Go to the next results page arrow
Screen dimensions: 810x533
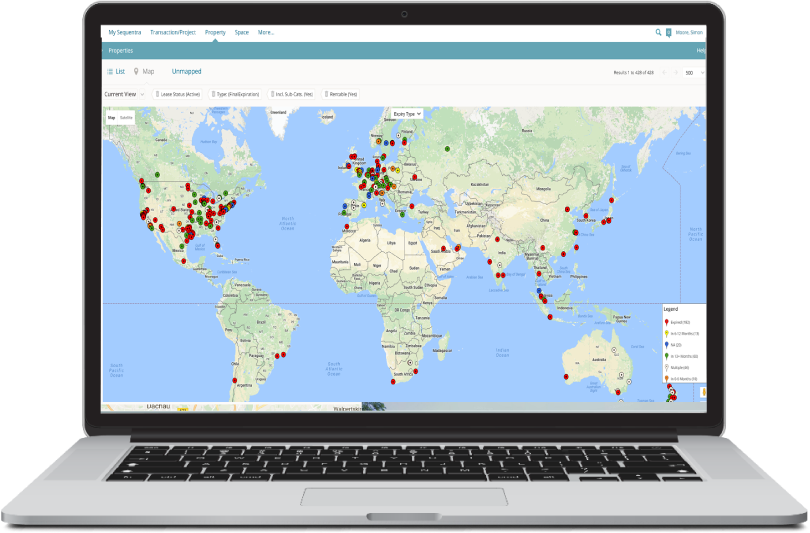[x=676, y=73]
